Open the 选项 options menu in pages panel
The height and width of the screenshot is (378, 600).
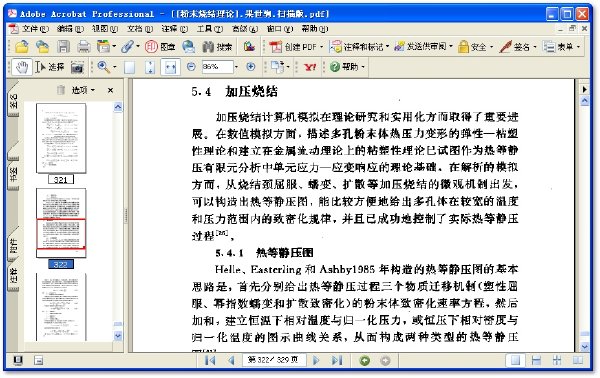[x=83, y=90]
